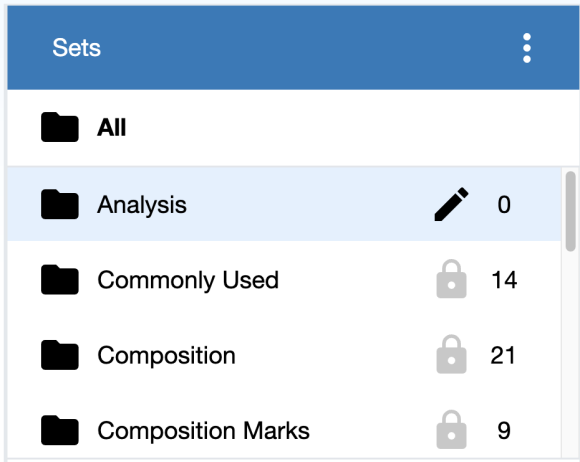Open the Composition set
This screenshot has width=580, height=462.
tap(284, 355)
